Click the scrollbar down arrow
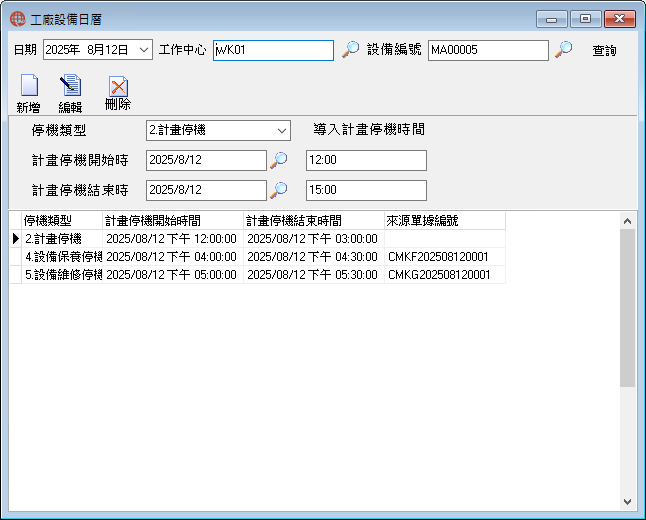Viewport: 646px width, 520px height. (627, 501)
